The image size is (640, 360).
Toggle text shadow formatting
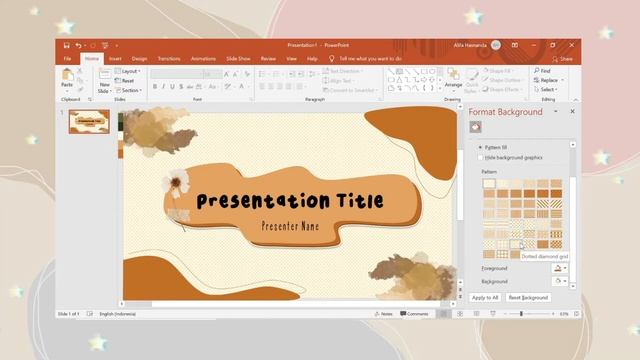(x=181, y=87)
